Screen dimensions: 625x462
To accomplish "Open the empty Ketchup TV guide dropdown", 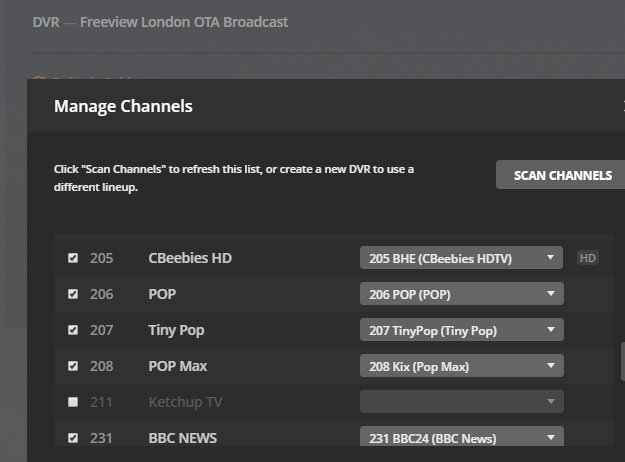I will click(x=462, y=401).
